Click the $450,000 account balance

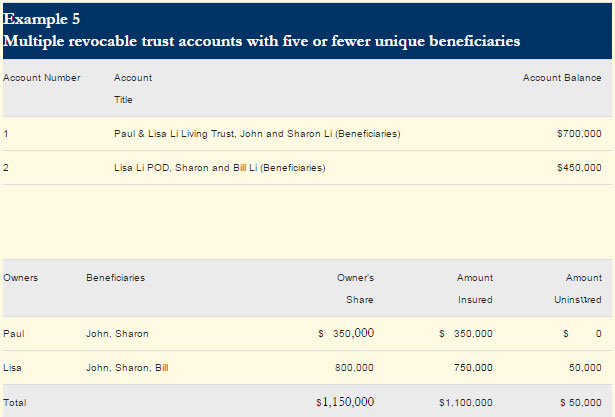click(x=579, y=168)
